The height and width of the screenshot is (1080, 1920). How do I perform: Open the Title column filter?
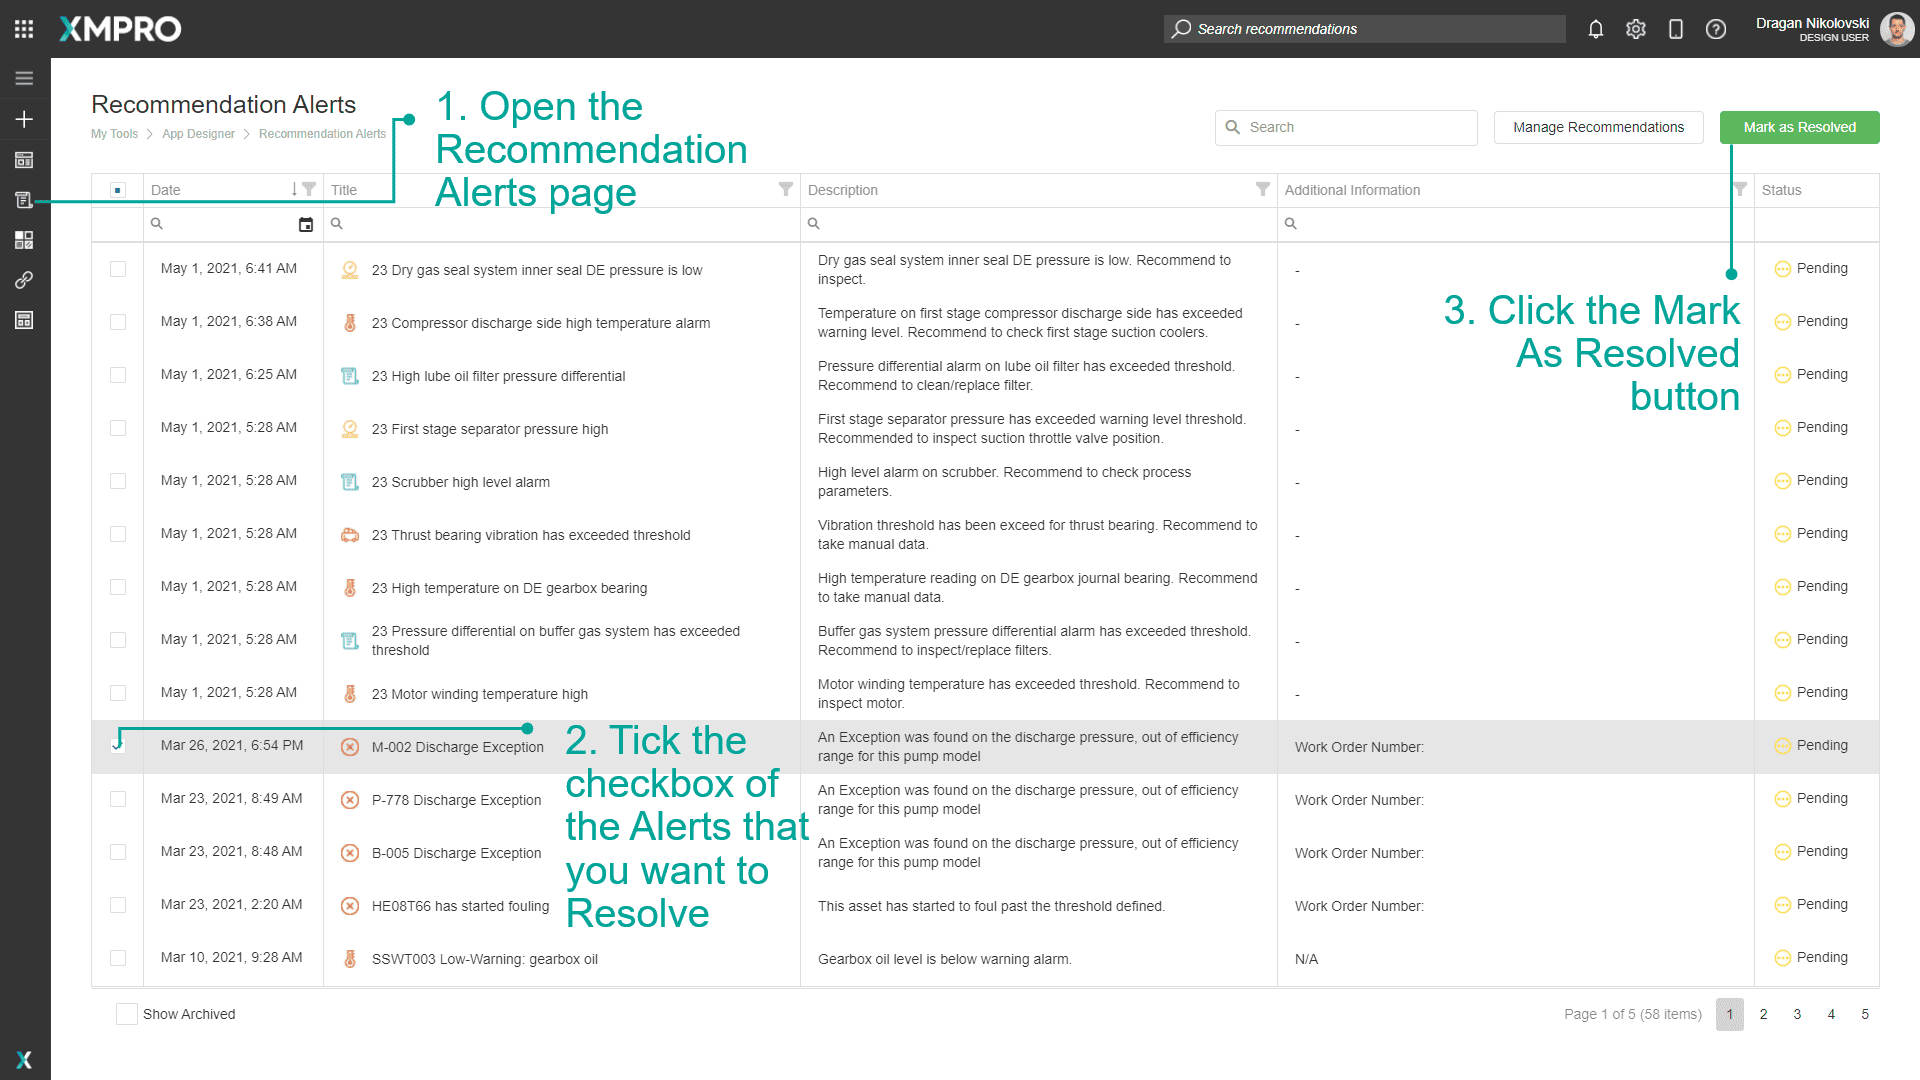(786, 189)
